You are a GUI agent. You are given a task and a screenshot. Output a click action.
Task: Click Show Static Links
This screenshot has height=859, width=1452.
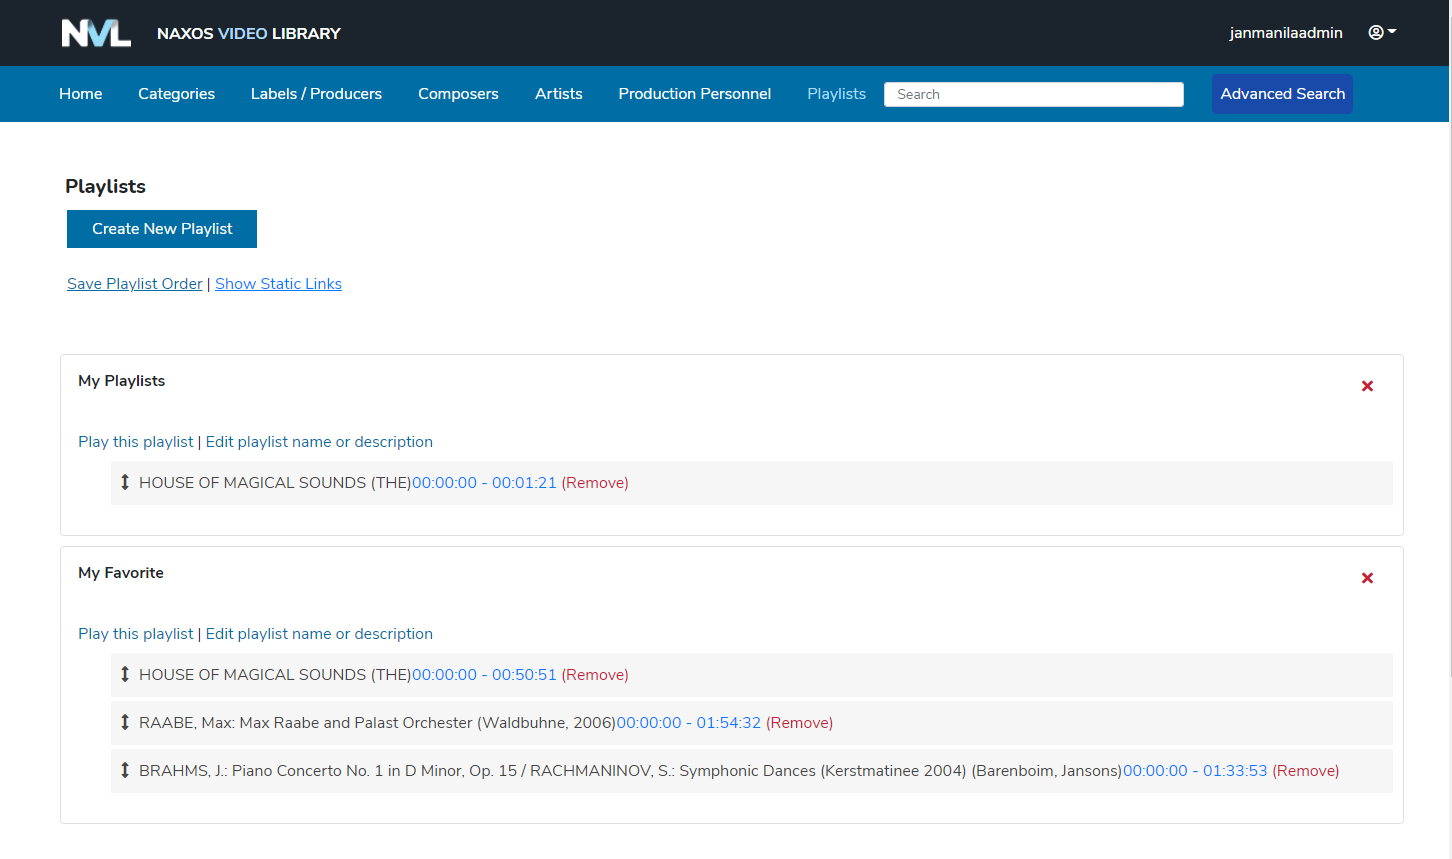tap(278, 284)
